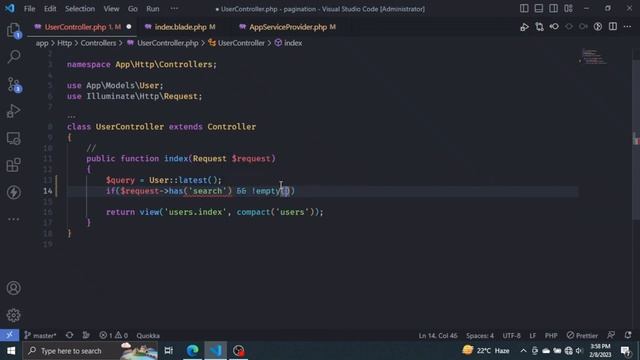The image size is (640, 360).
Task: Click the errors and warnings indicator
Action: coord(113,335)
